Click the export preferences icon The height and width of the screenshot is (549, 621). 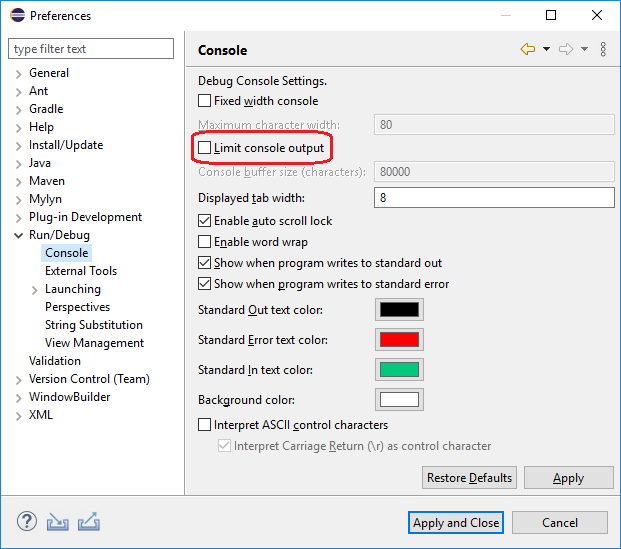coord(89,522)
